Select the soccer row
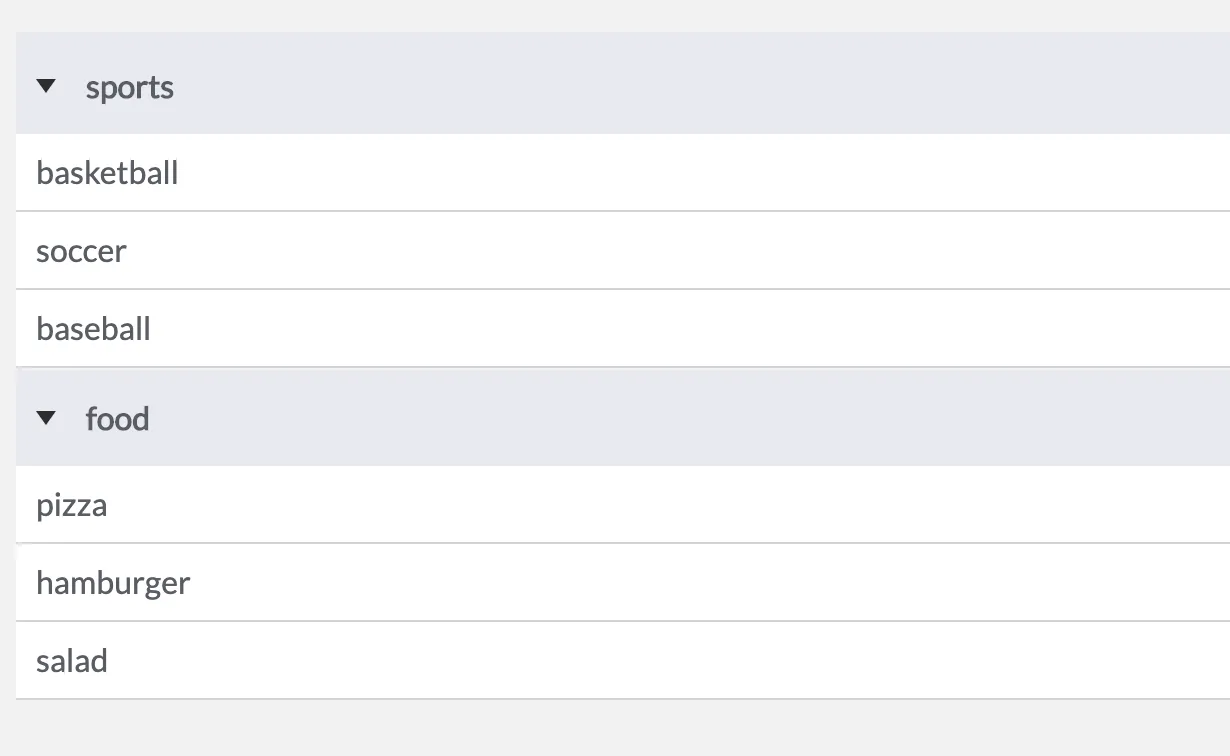 pos(623,250)
